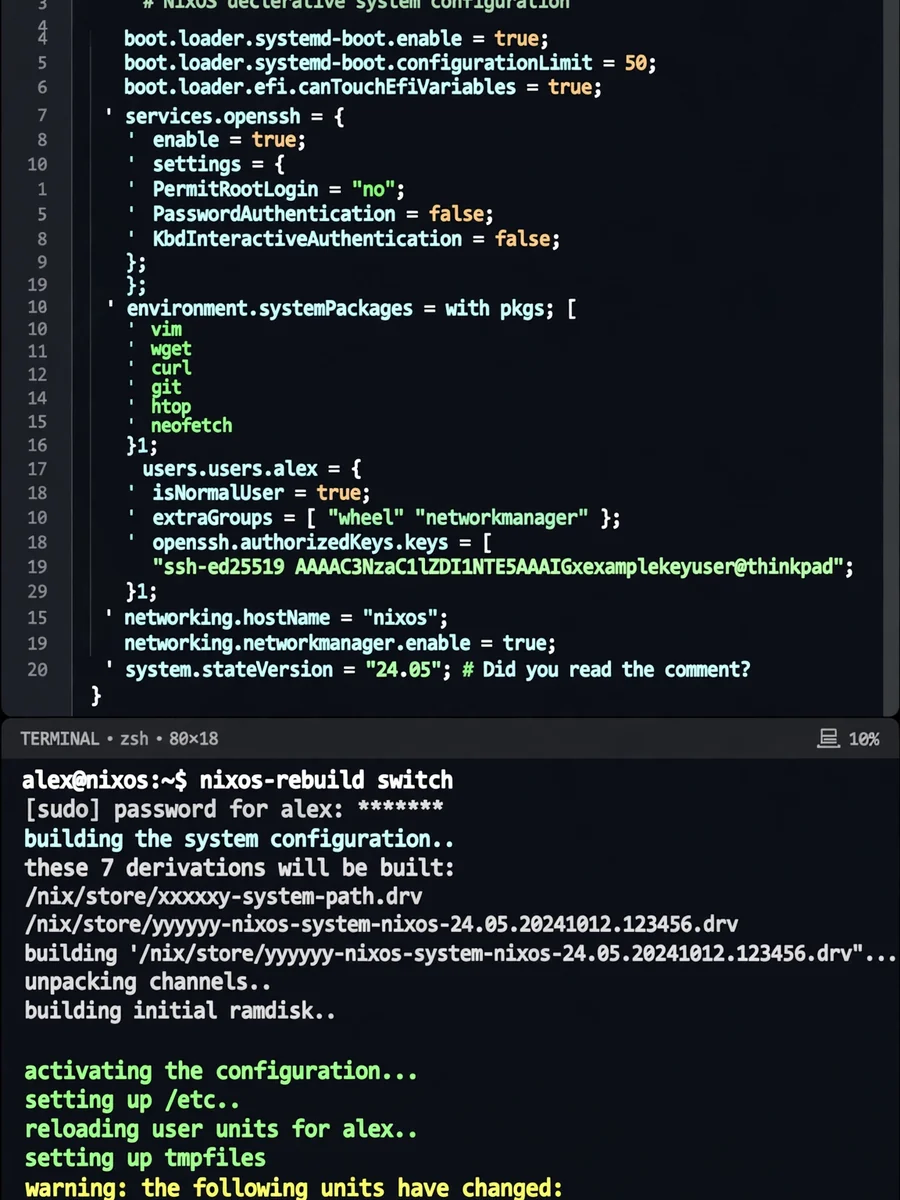This screenshot has width=900, height=1200.
Task: Click the vim package entry
Action: (x=166, y=329)
